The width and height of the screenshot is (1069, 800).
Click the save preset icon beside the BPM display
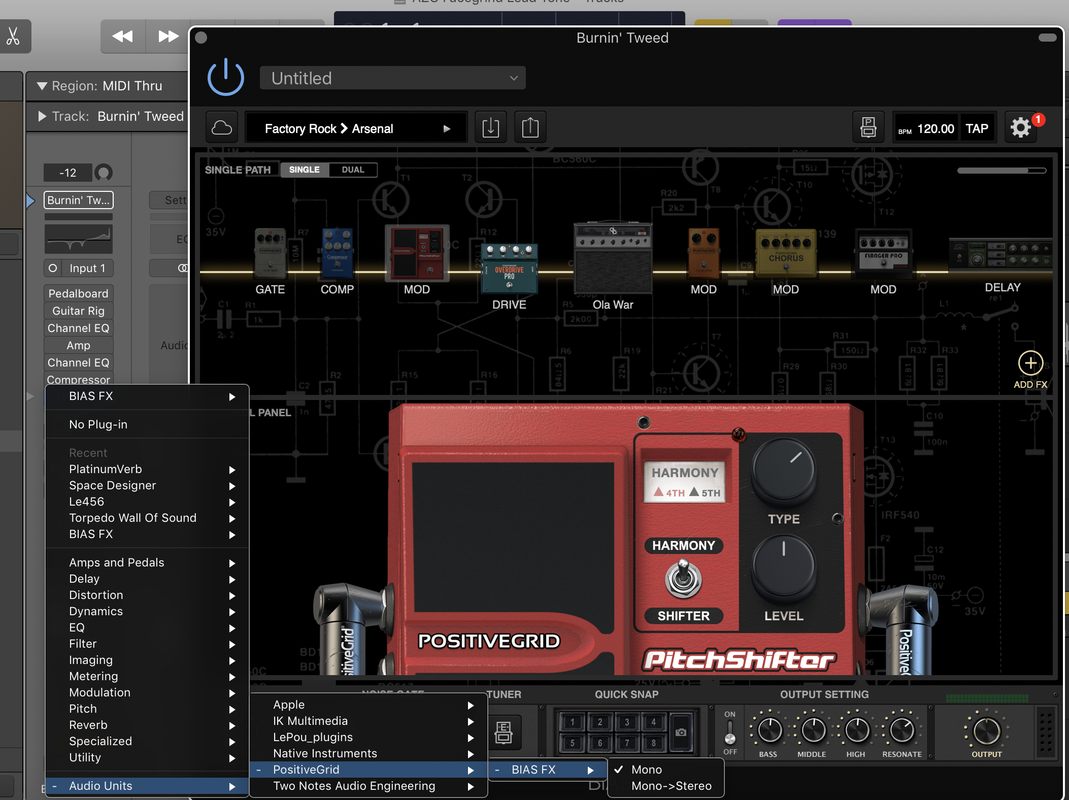click(868, 128)
